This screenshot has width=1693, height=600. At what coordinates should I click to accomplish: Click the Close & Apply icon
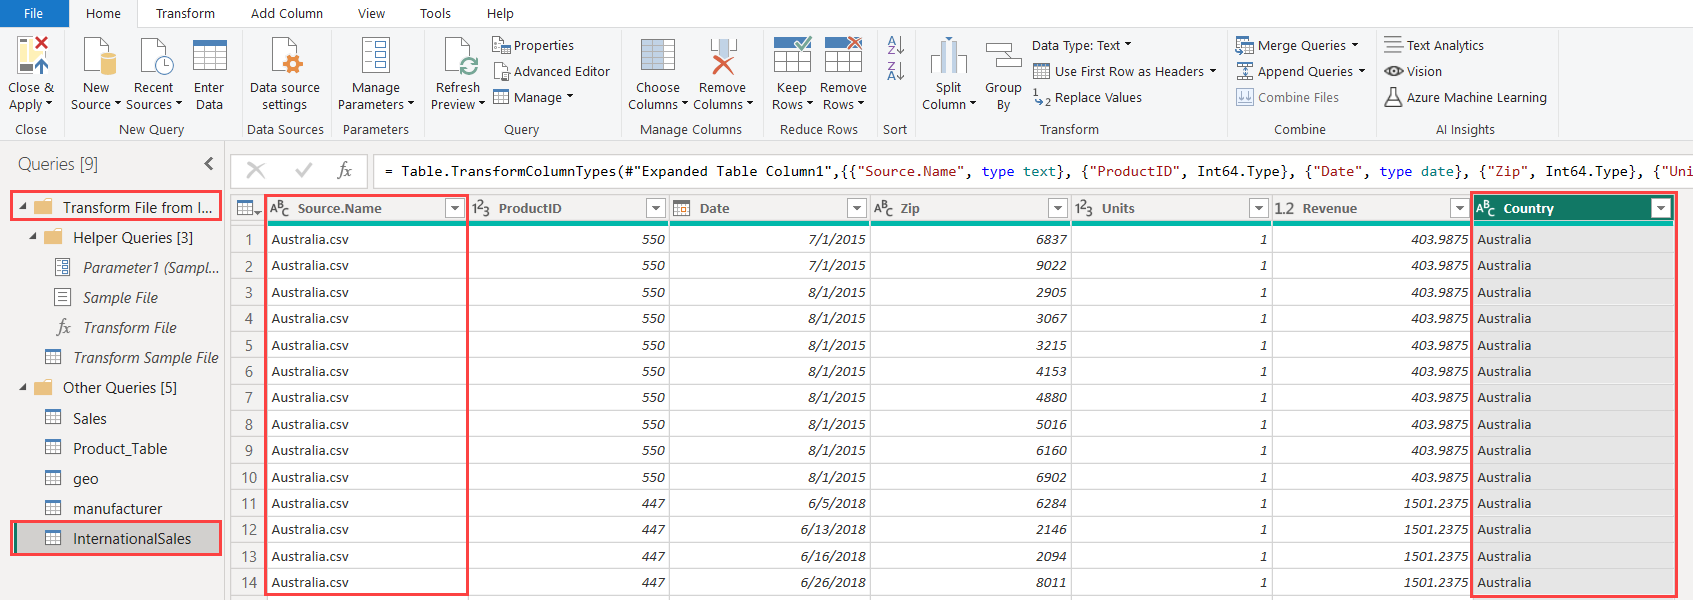click(x=30, y=56)
